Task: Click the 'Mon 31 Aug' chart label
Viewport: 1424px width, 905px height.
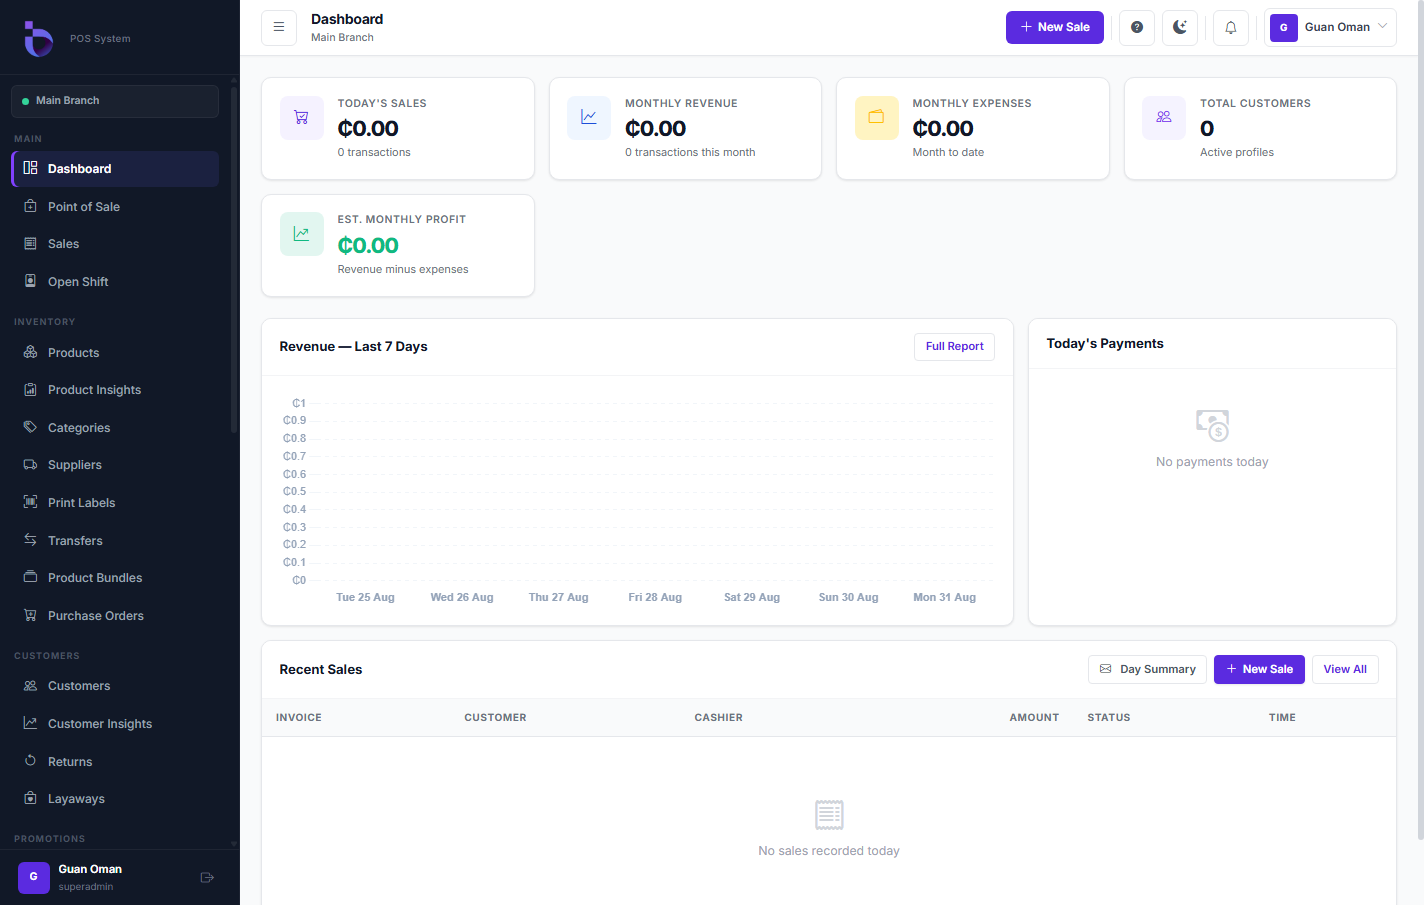Action: pyautogui.click(x=944, y=598)
